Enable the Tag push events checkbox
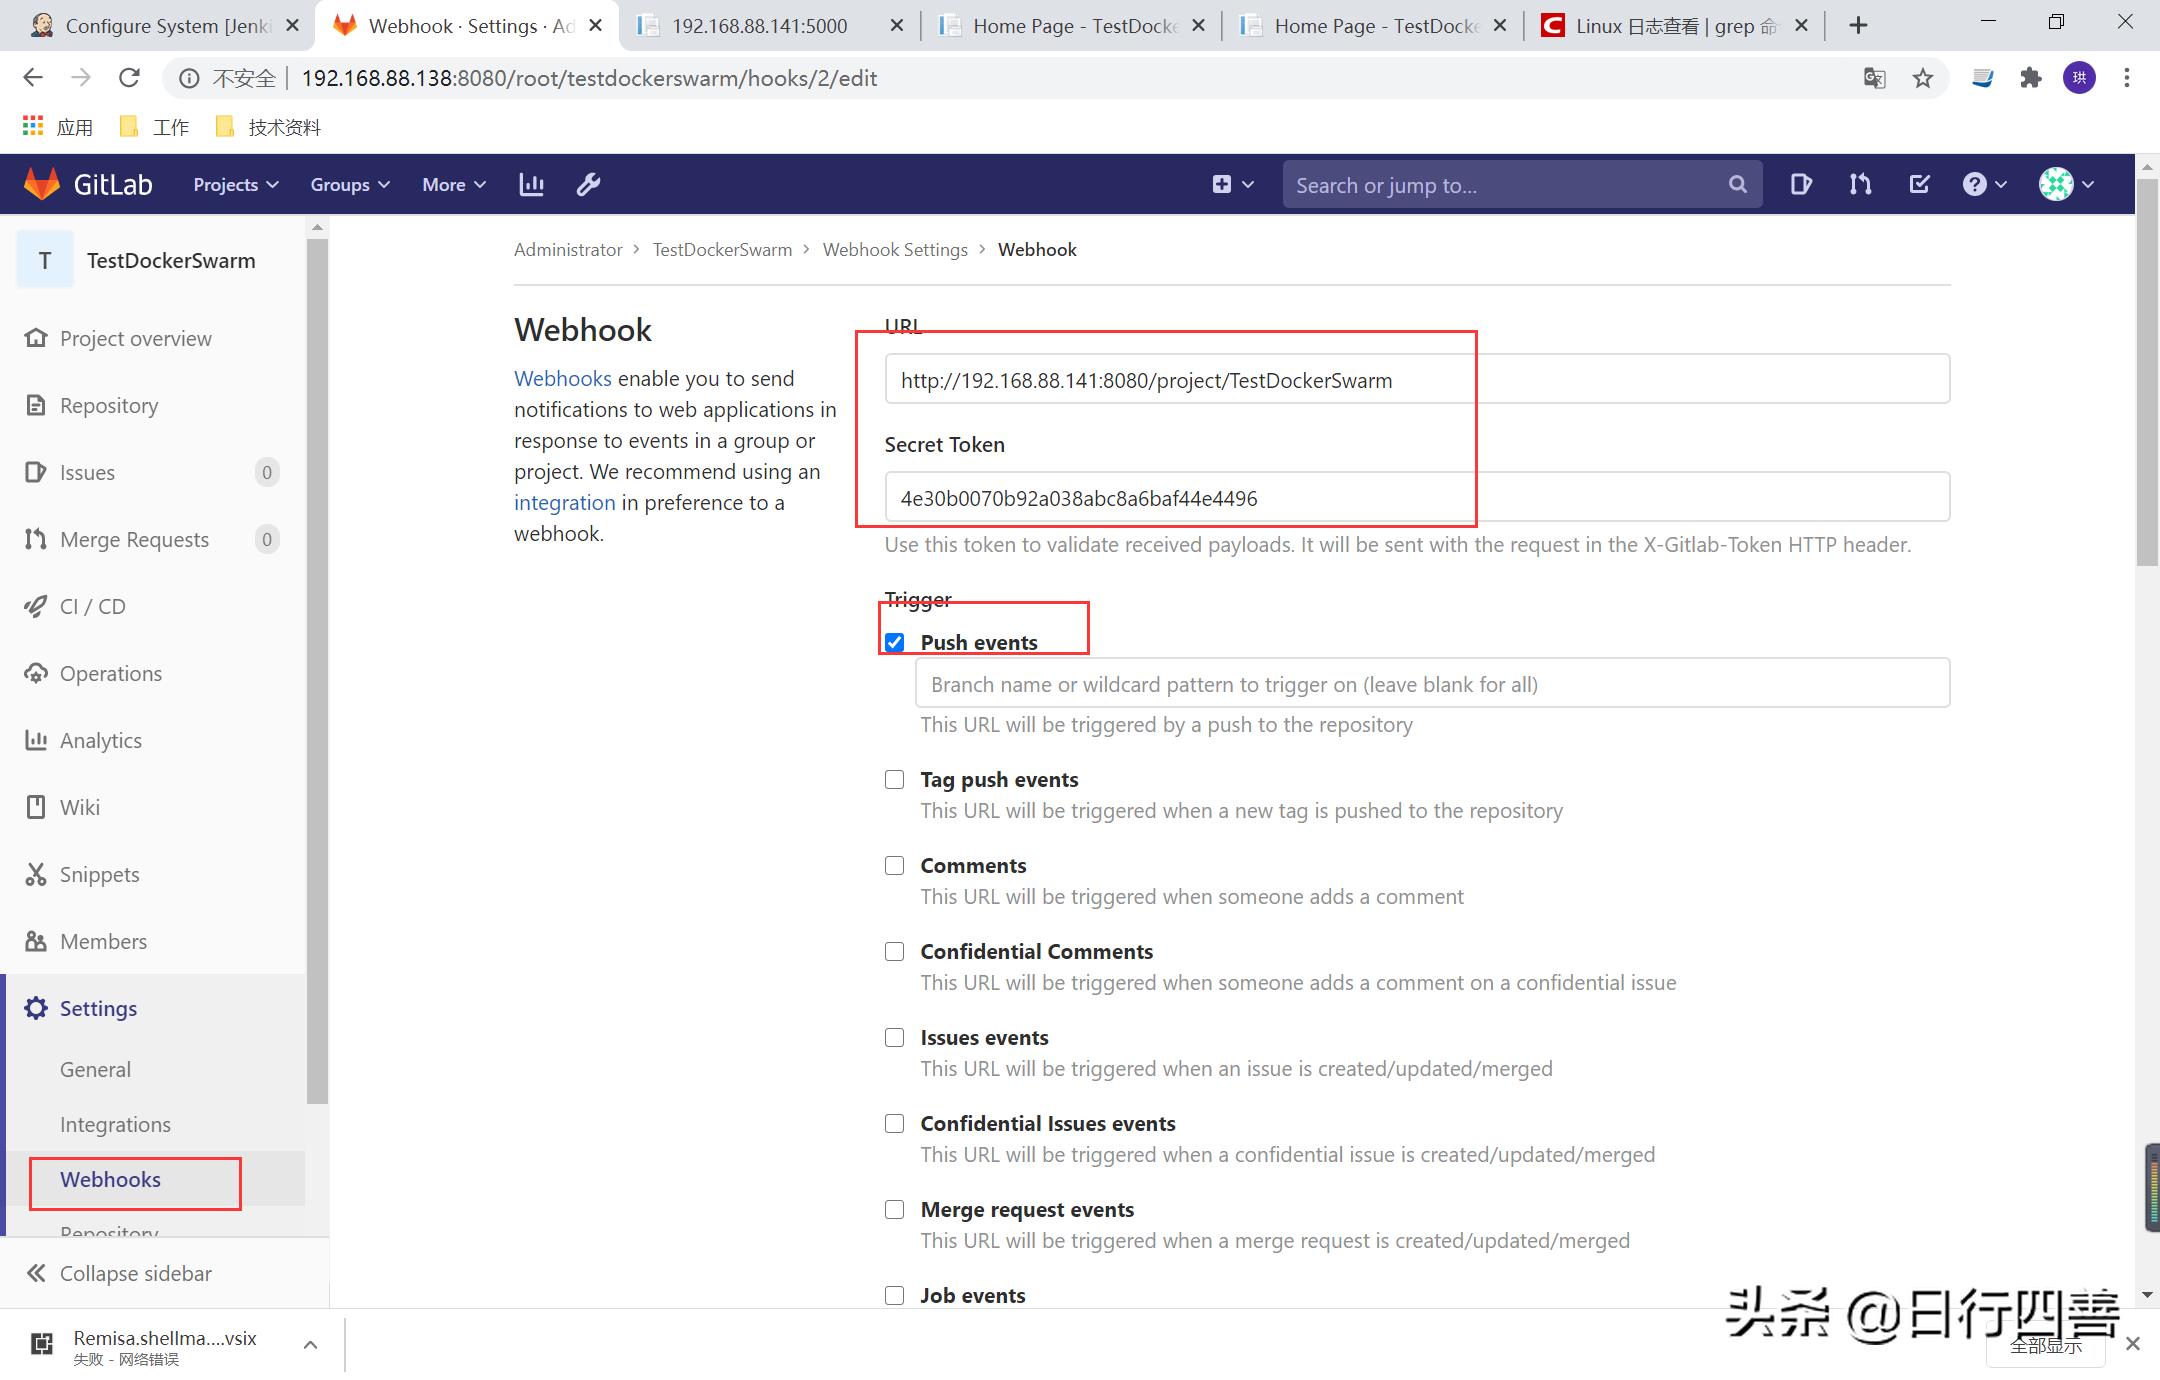 (894, 779)
